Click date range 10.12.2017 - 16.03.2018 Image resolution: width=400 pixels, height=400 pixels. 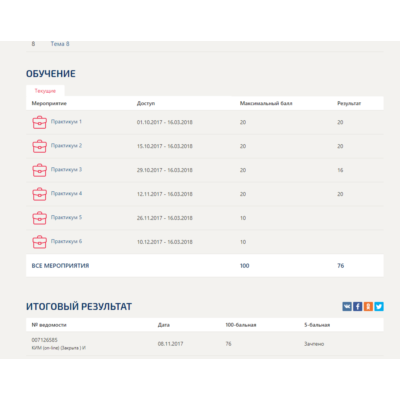pyautogui.click(x=165, y=242)
